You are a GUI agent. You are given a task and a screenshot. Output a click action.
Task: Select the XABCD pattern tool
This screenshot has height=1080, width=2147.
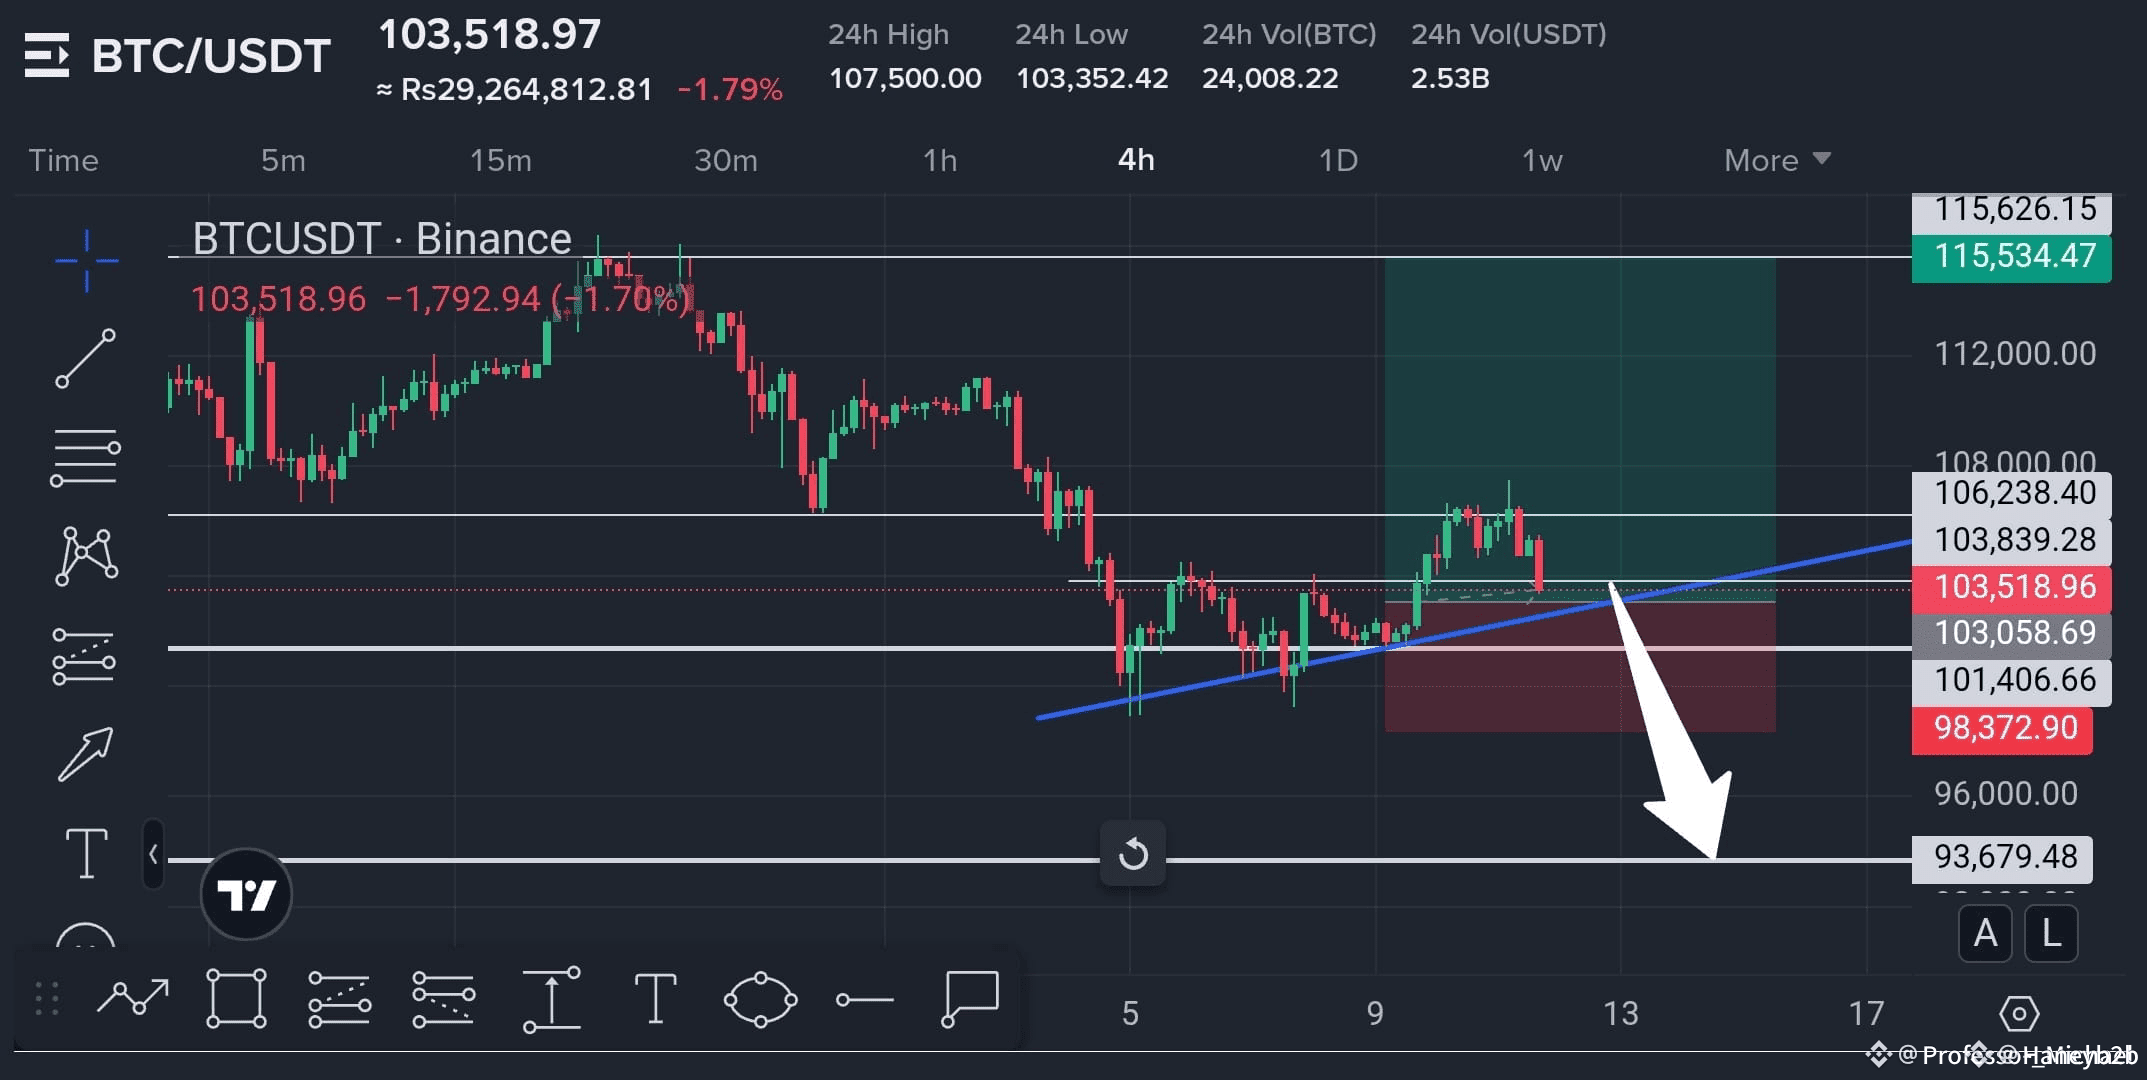coord(86,556)
